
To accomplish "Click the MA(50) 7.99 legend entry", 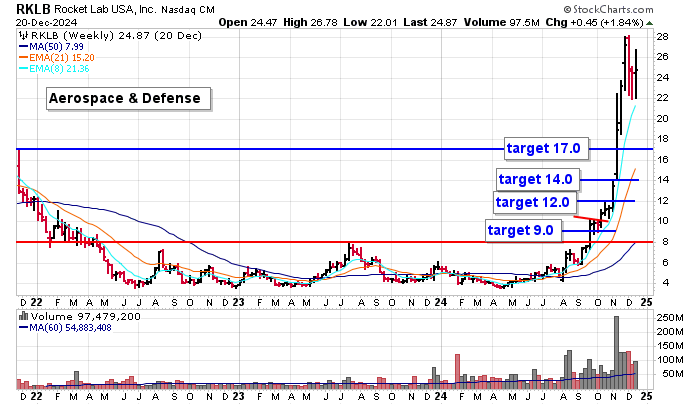I will [51, 46].
